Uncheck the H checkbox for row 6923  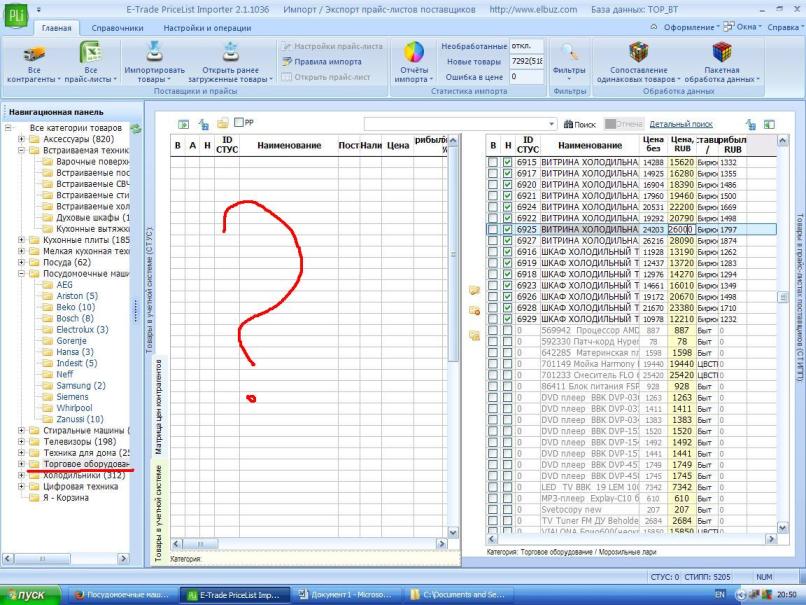click(508, 285)
